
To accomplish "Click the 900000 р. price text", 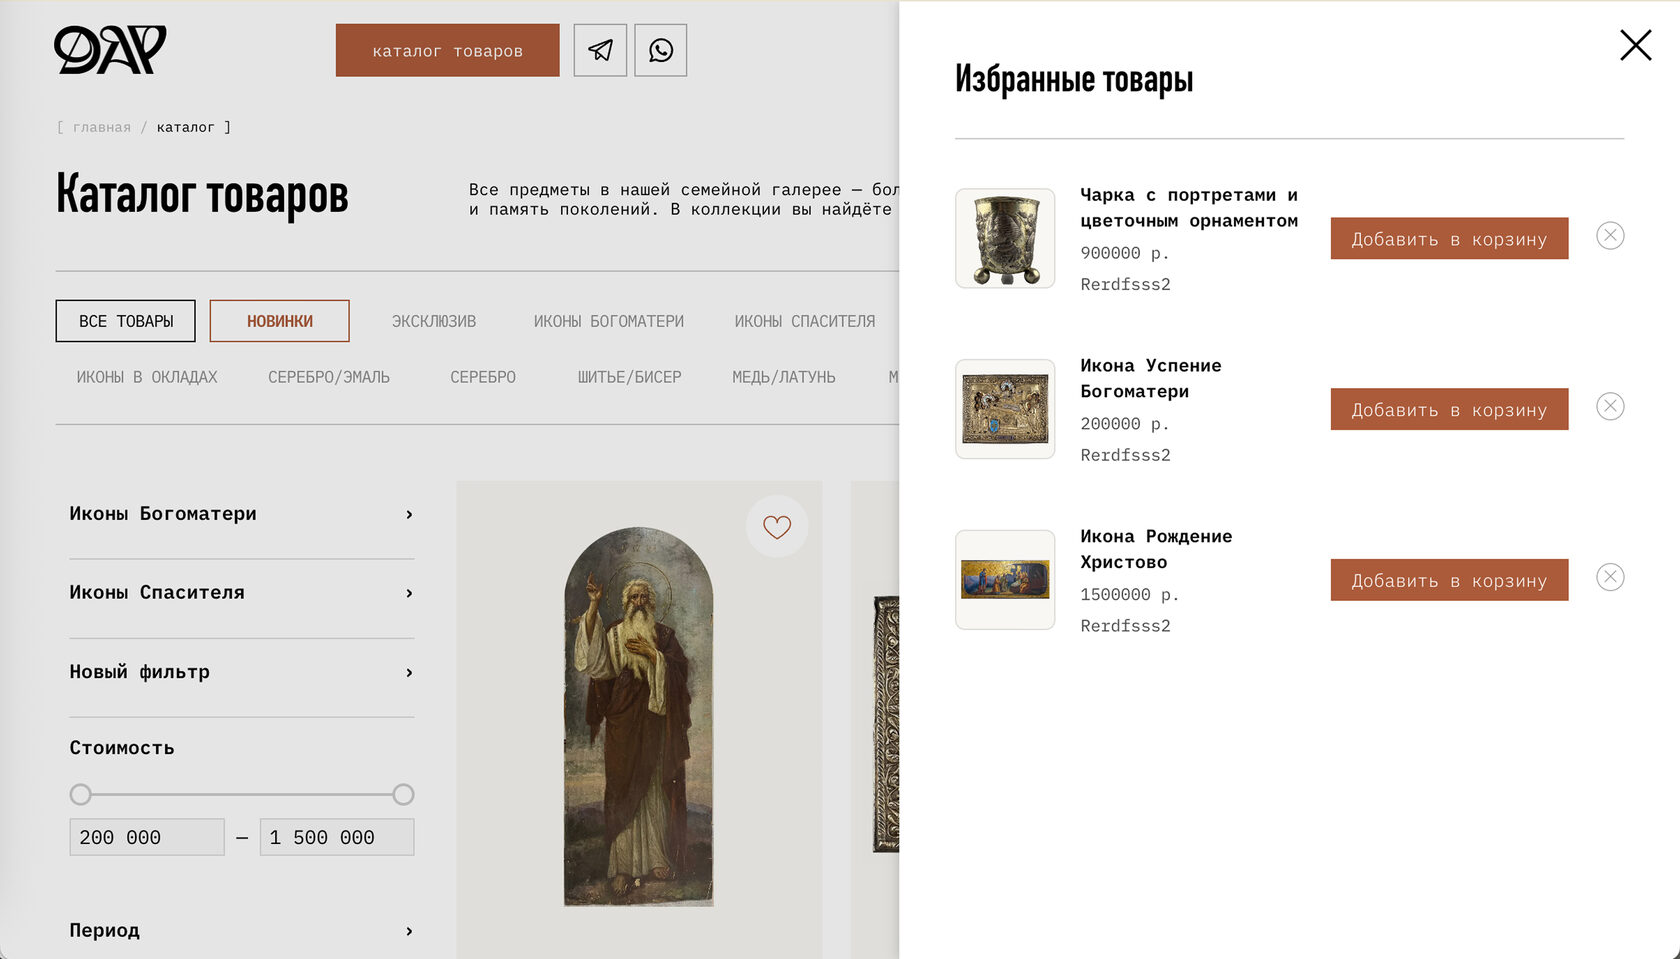I will [1125, 253].
